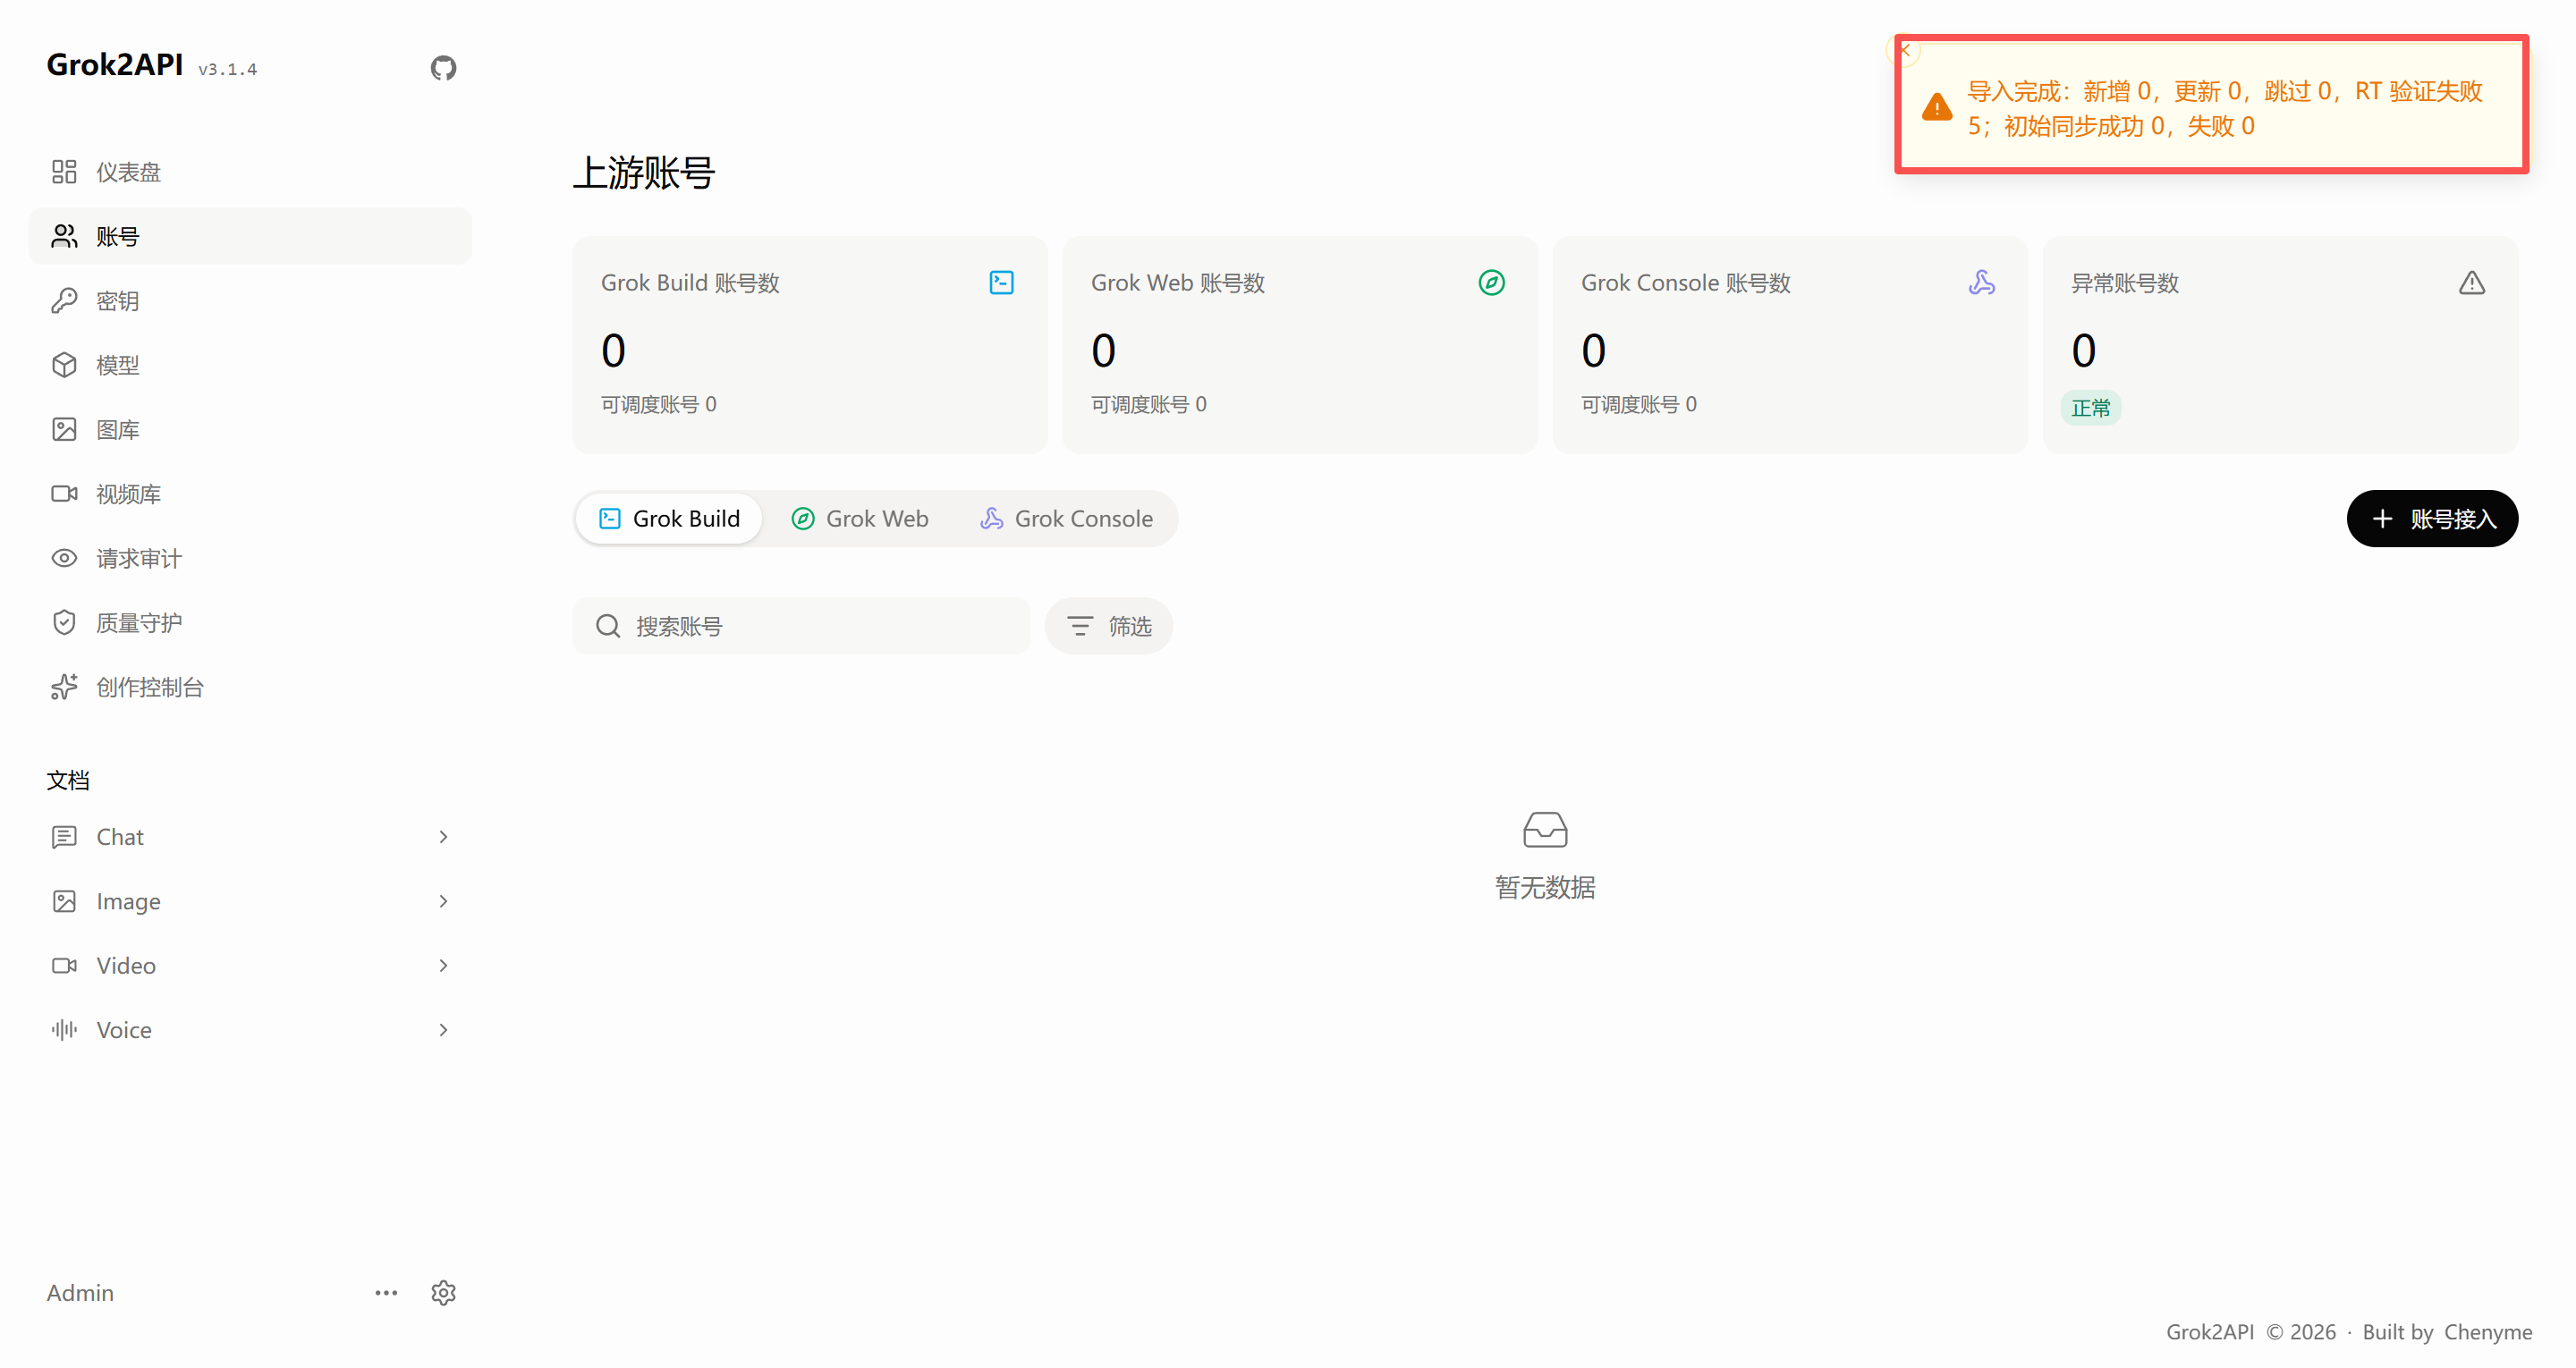Expand the Voice docs section
2576x1368 pixels.
(x=250, y=1030)
